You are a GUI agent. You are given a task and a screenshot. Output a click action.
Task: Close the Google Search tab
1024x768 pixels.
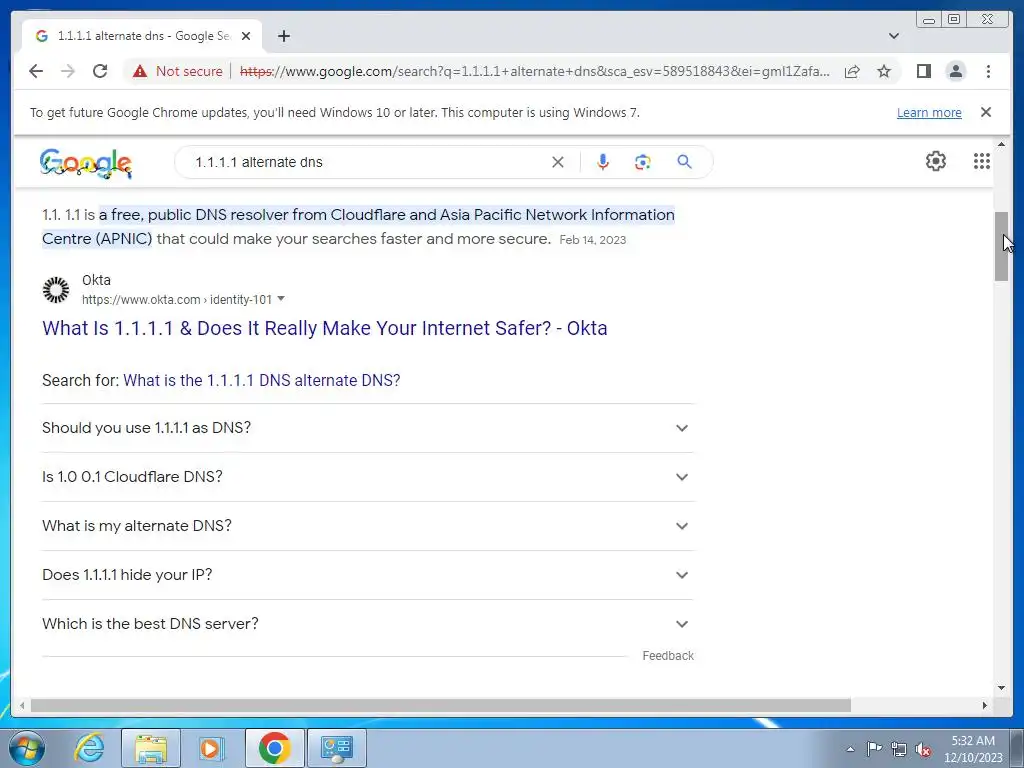[x=246, y=36]
